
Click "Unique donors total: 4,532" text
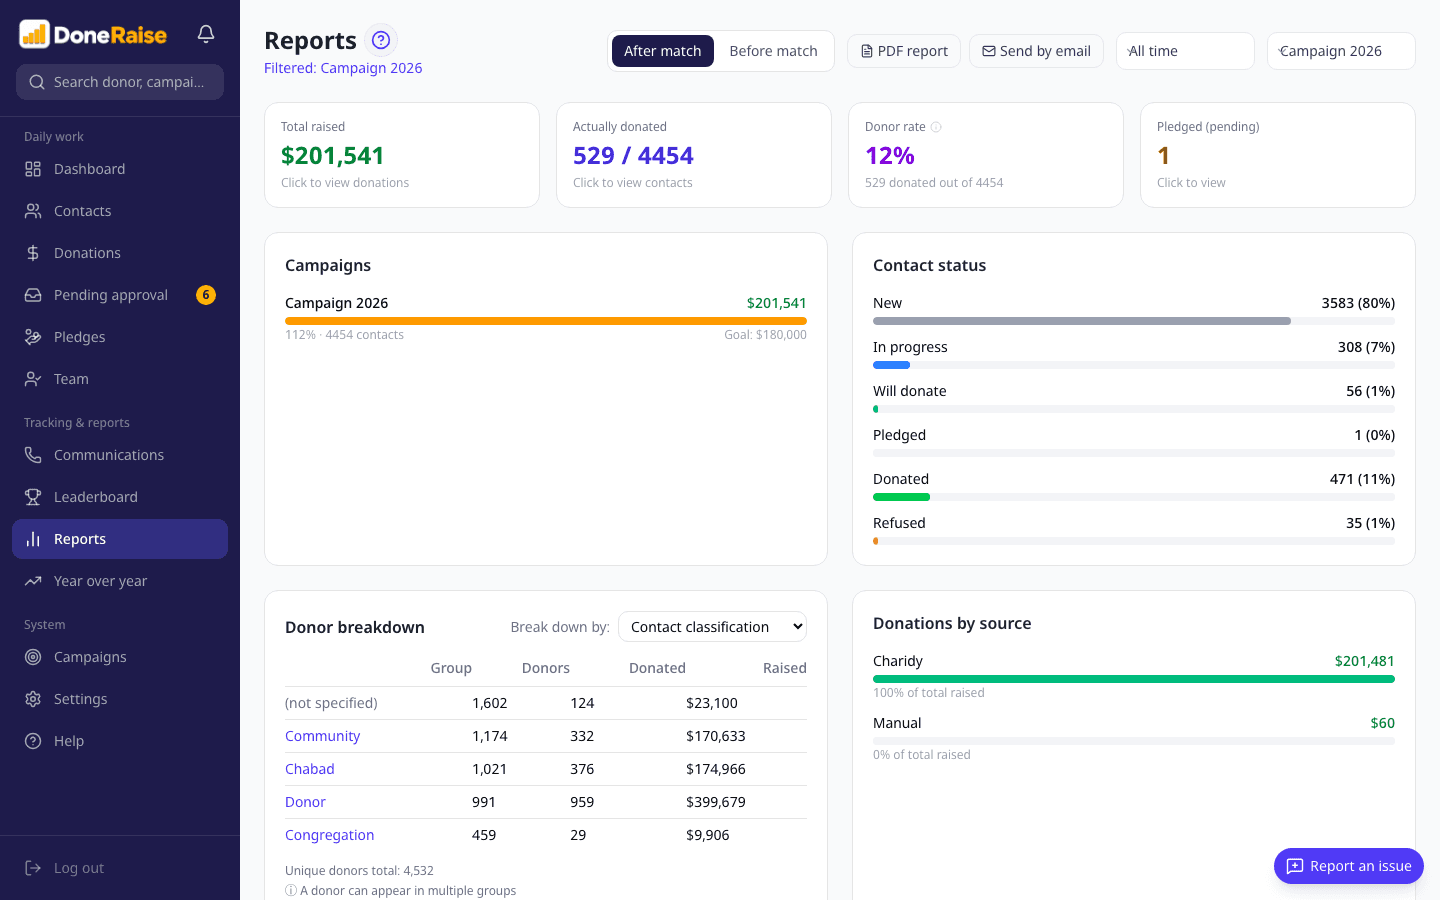pos(359,871)
